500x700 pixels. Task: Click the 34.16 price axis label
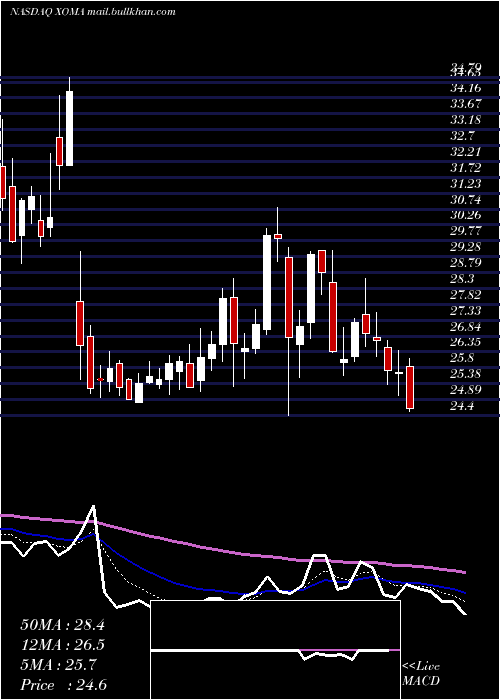coord(466,87)
